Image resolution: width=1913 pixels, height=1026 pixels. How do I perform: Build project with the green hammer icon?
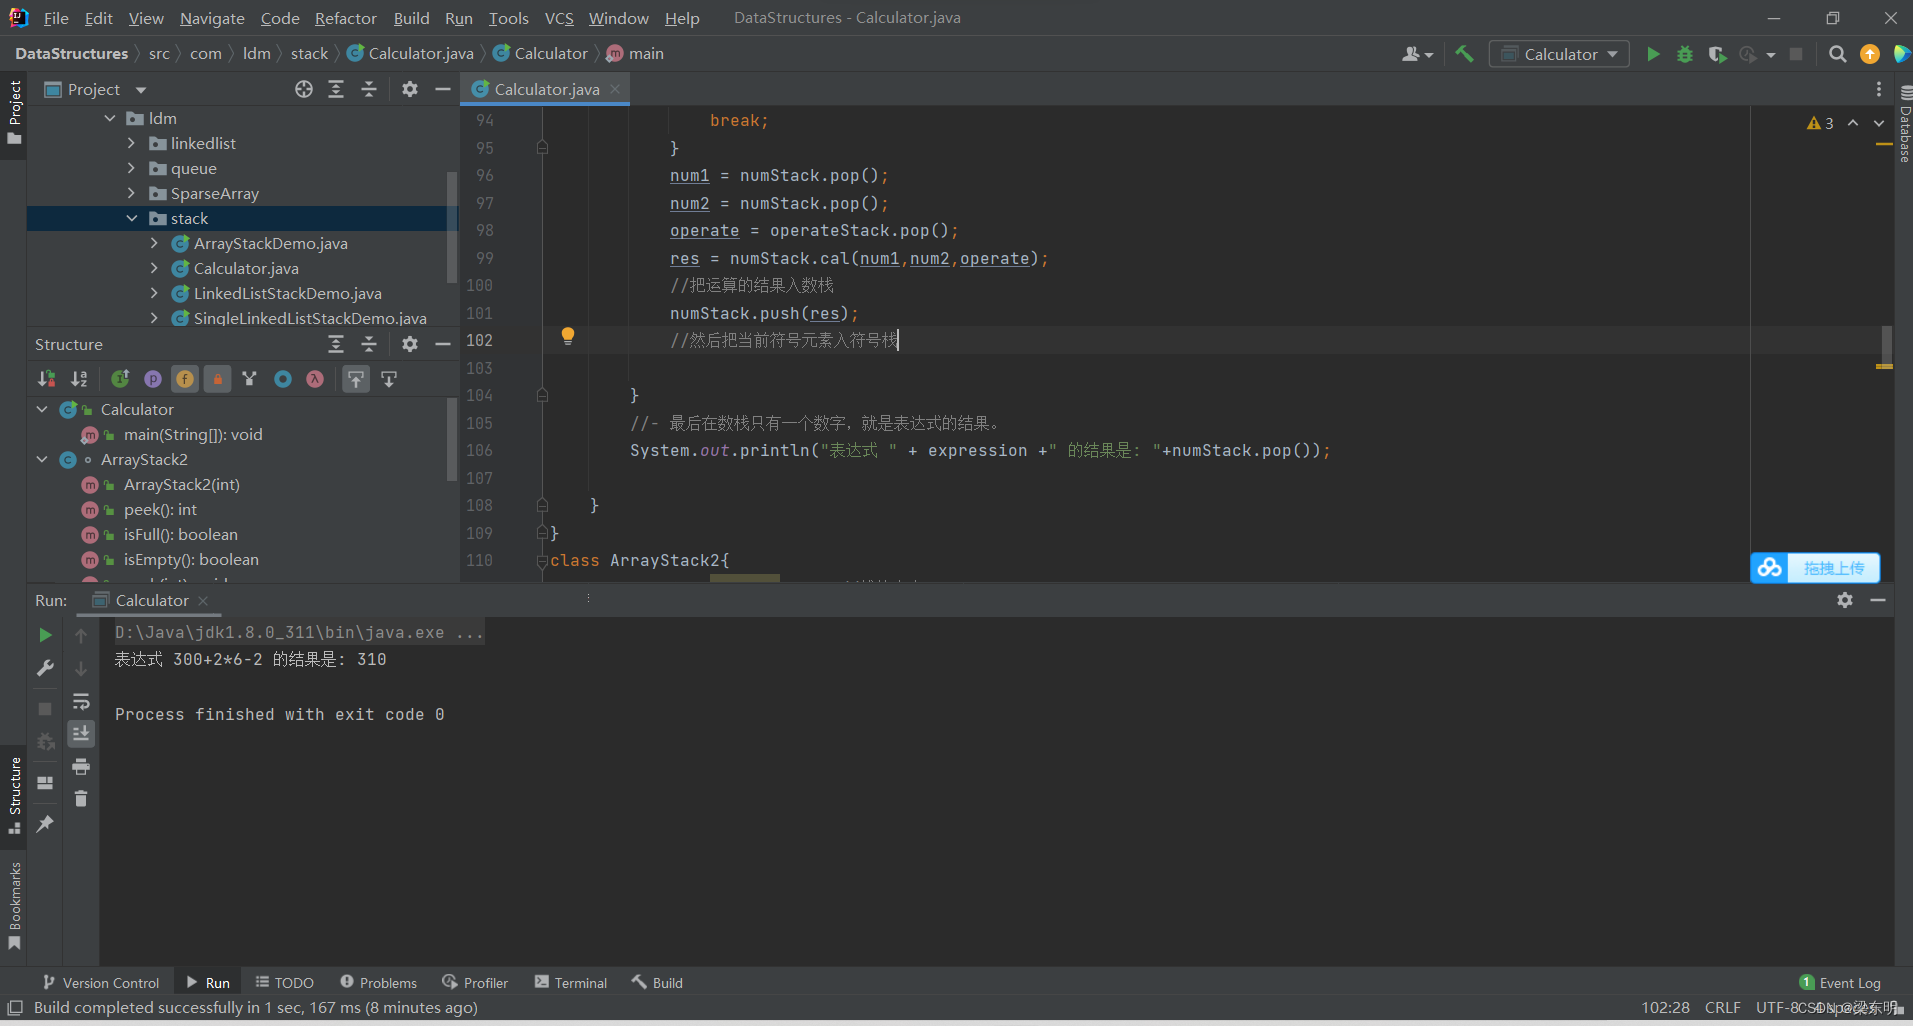coord(1464,54)
